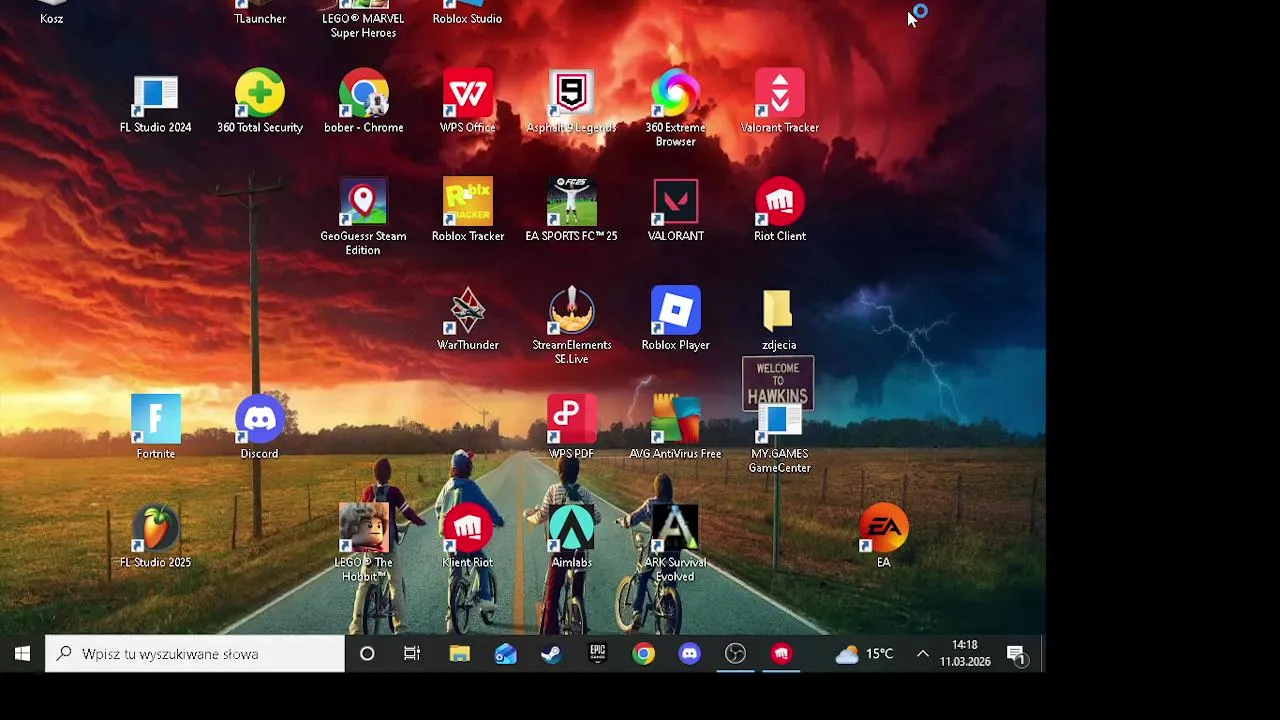
Task: Switch to OBS Studio on taskbar
Action: click(x=735, y=654)
